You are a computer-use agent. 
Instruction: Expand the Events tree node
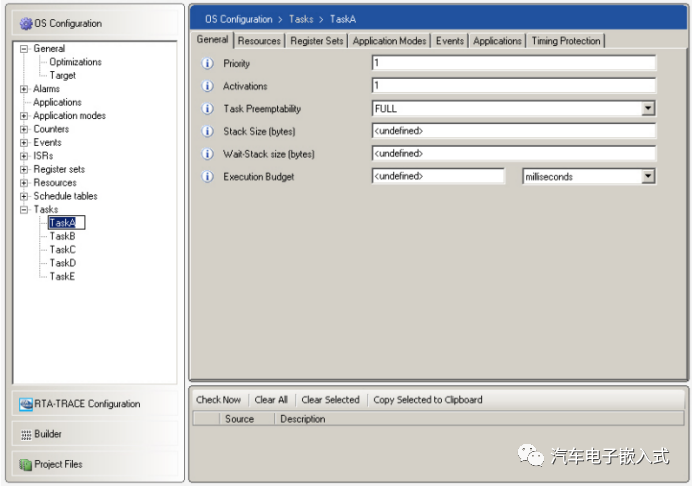tap(24, 143)
